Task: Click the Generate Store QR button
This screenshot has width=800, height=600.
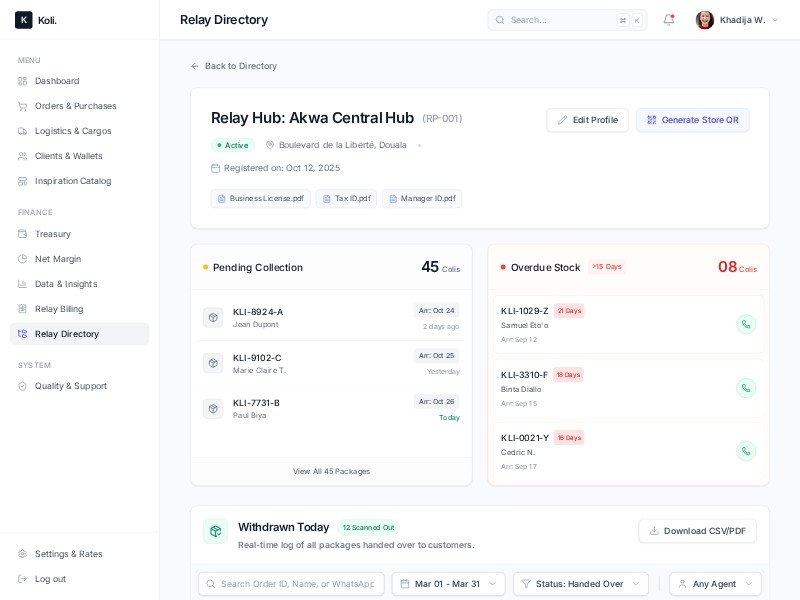Action: (692, 120)
